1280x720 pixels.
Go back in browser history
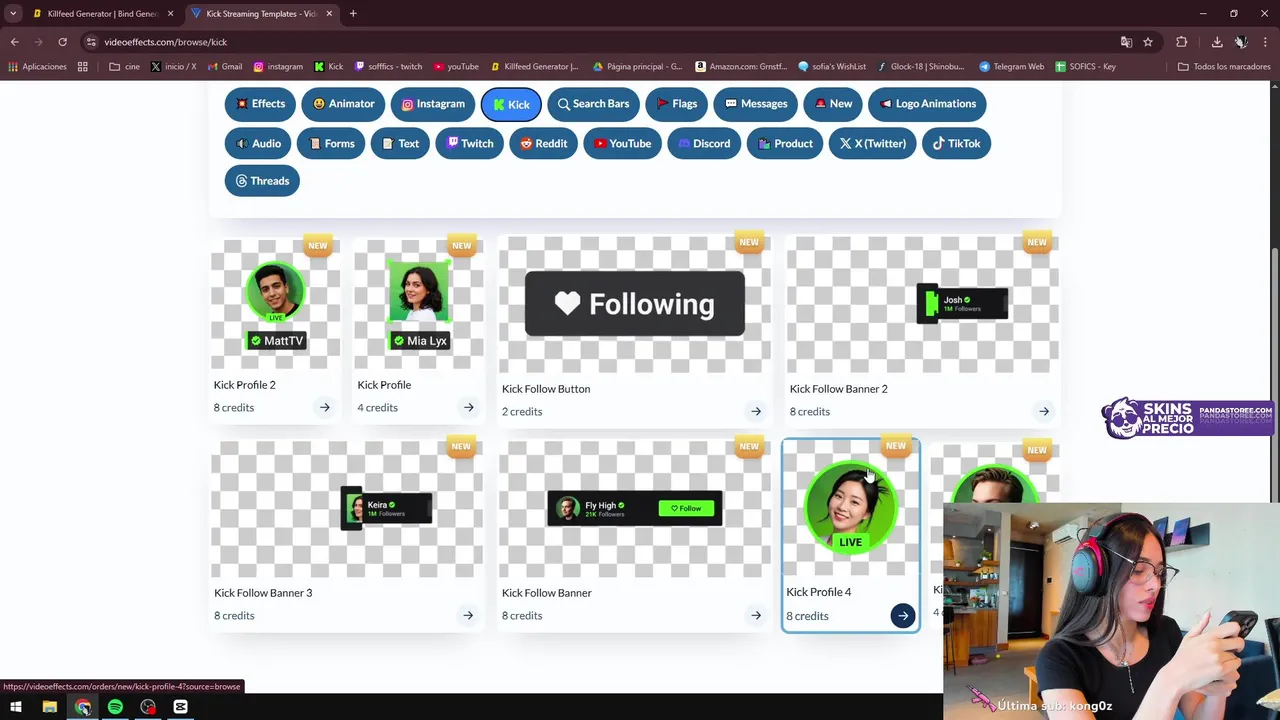[15, 42]
